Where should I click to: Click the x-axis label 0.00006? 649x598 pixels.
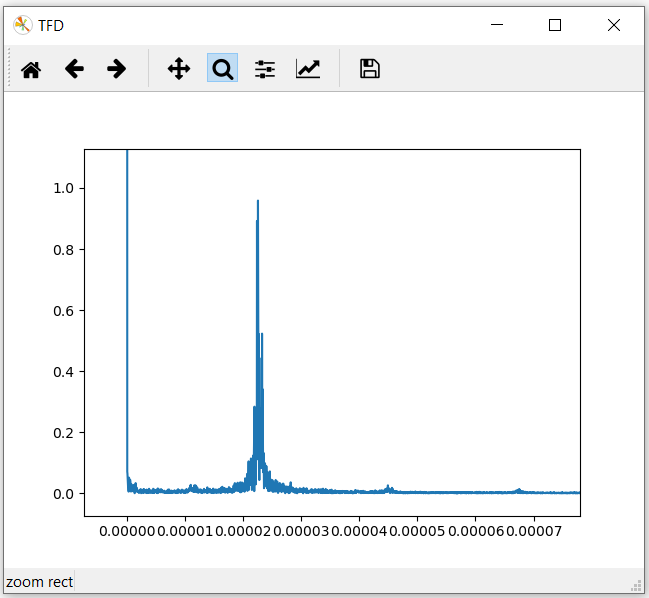[x=476, y=531]
